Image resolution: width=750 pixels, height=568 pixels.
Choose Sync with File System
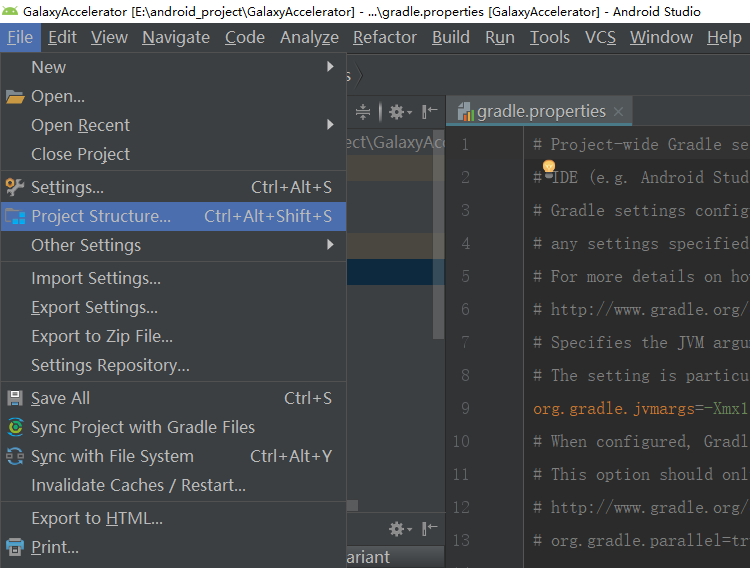point(173,457)
